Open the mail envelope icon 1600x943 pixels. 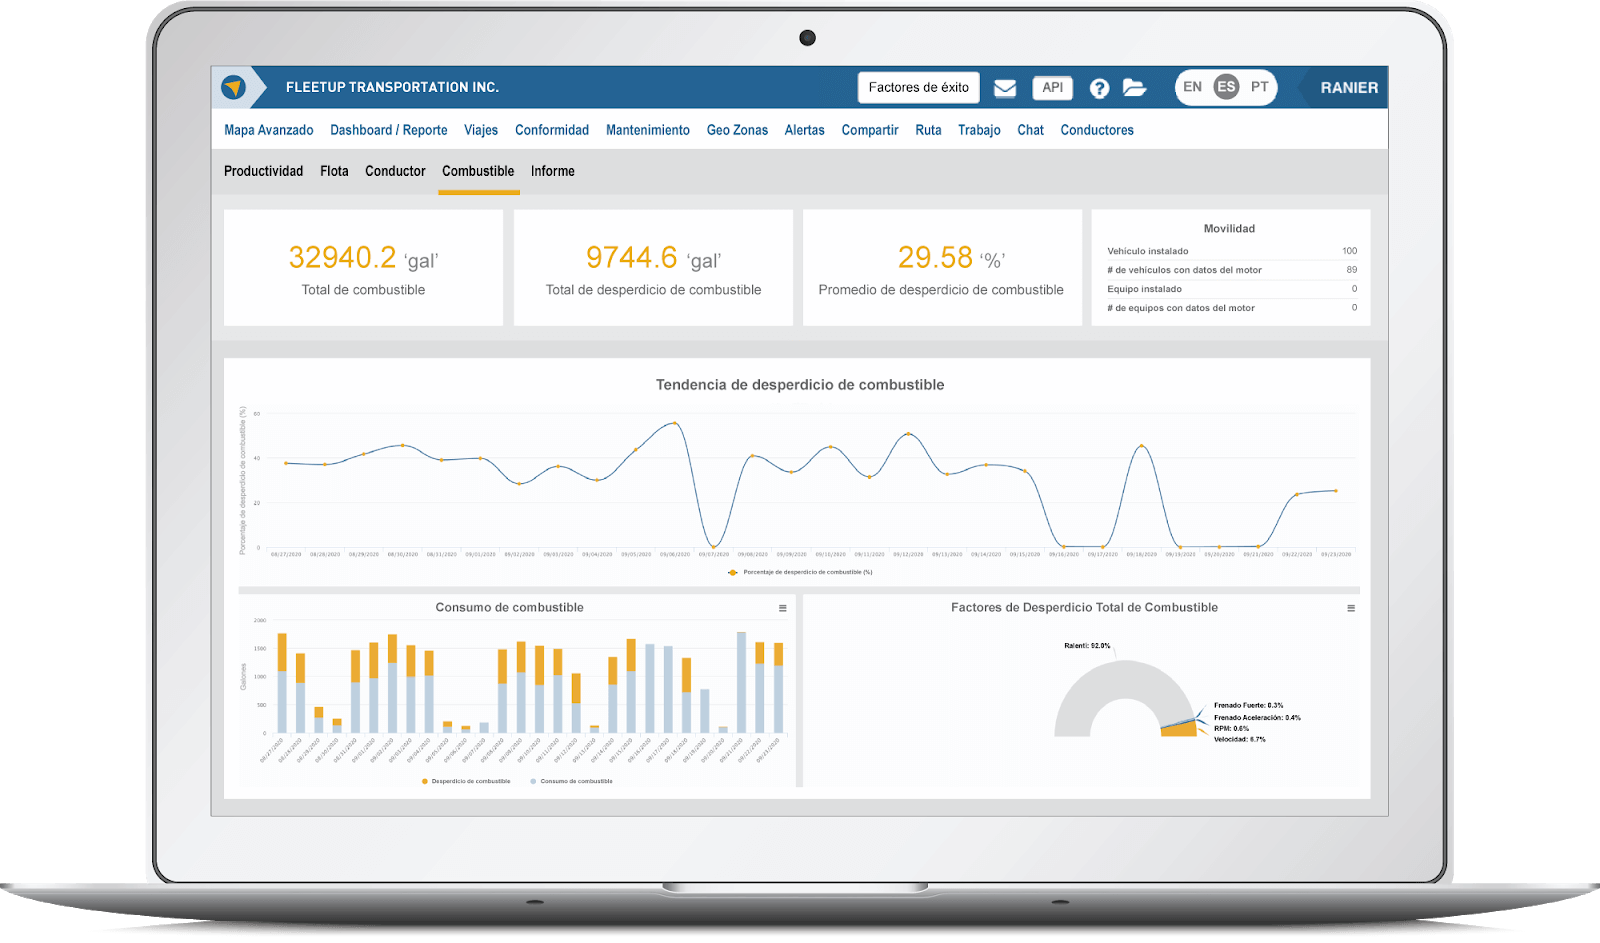click(1005, 88)
